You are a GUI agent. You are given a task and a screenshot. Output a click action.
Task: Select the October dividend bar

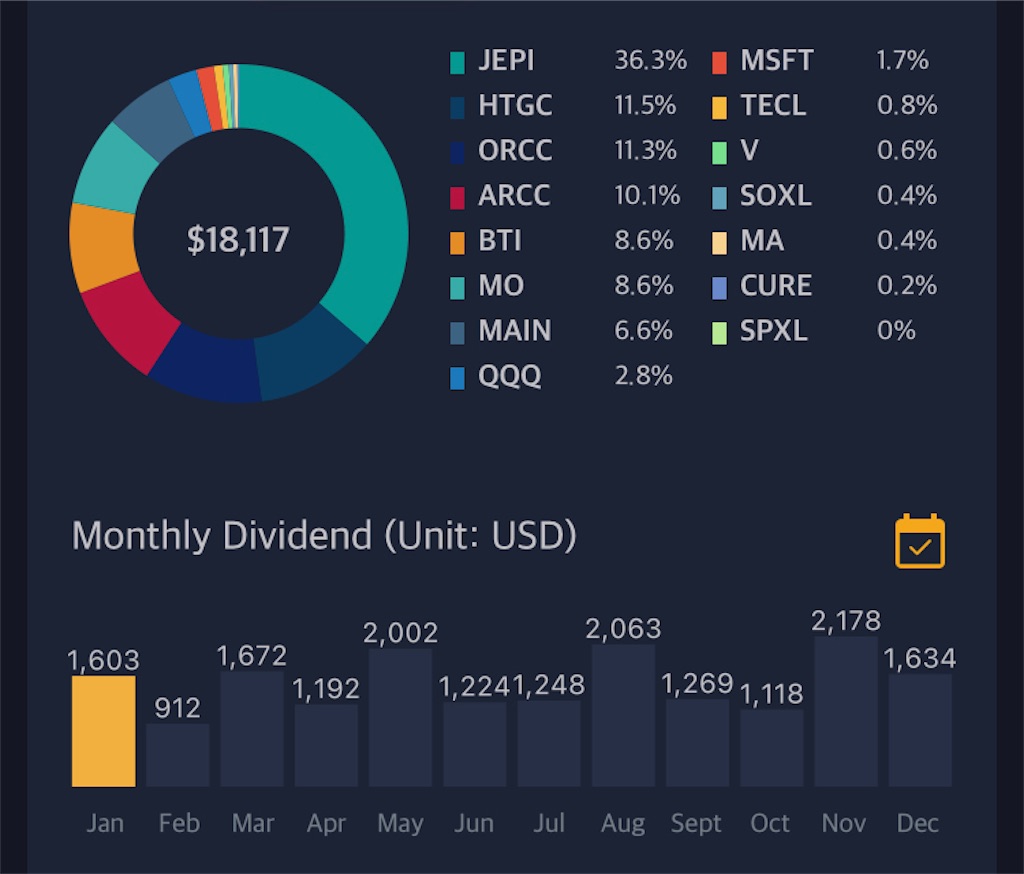pyautogui.click(x=772, y=748)
